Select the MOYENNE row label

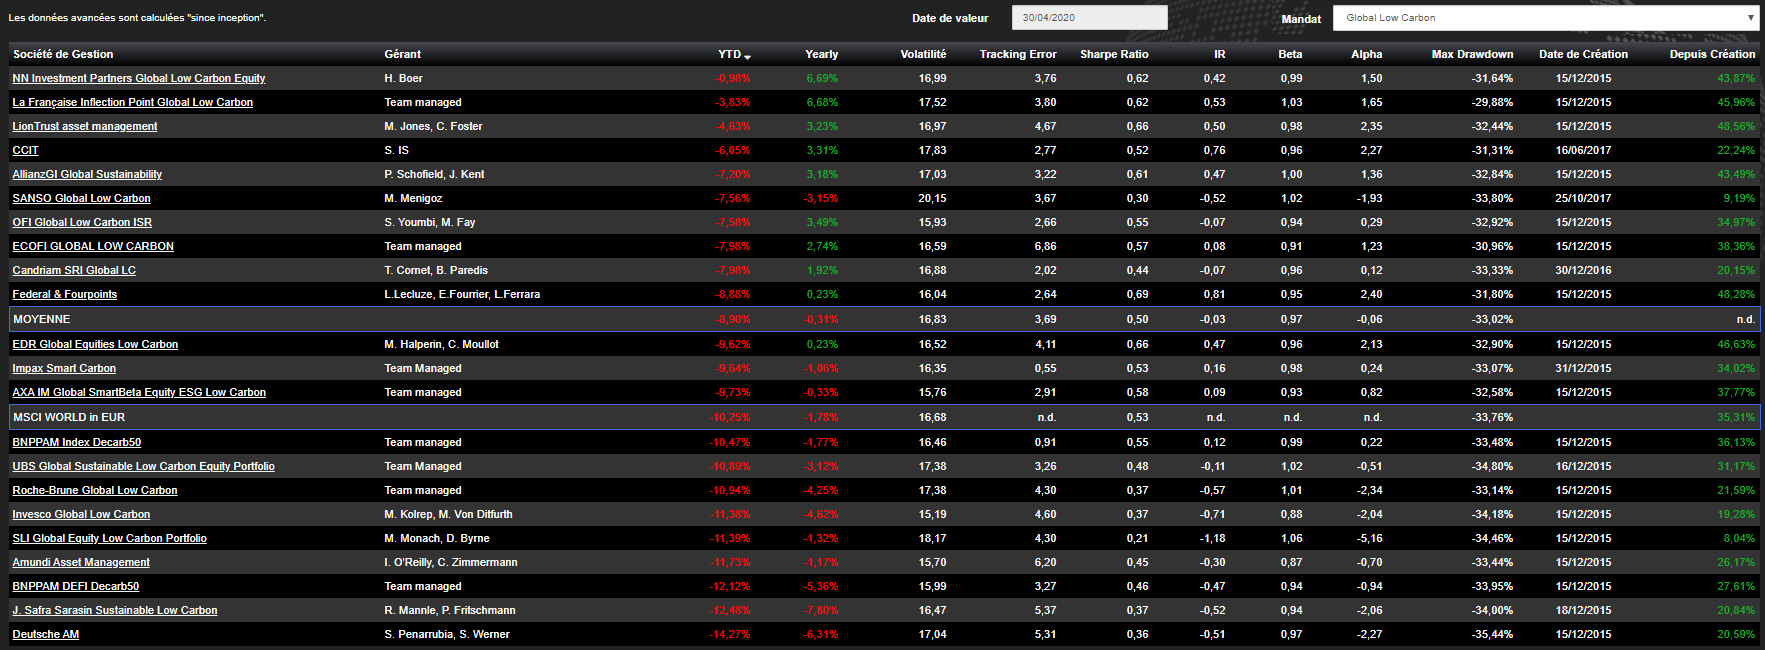(41, 319)
